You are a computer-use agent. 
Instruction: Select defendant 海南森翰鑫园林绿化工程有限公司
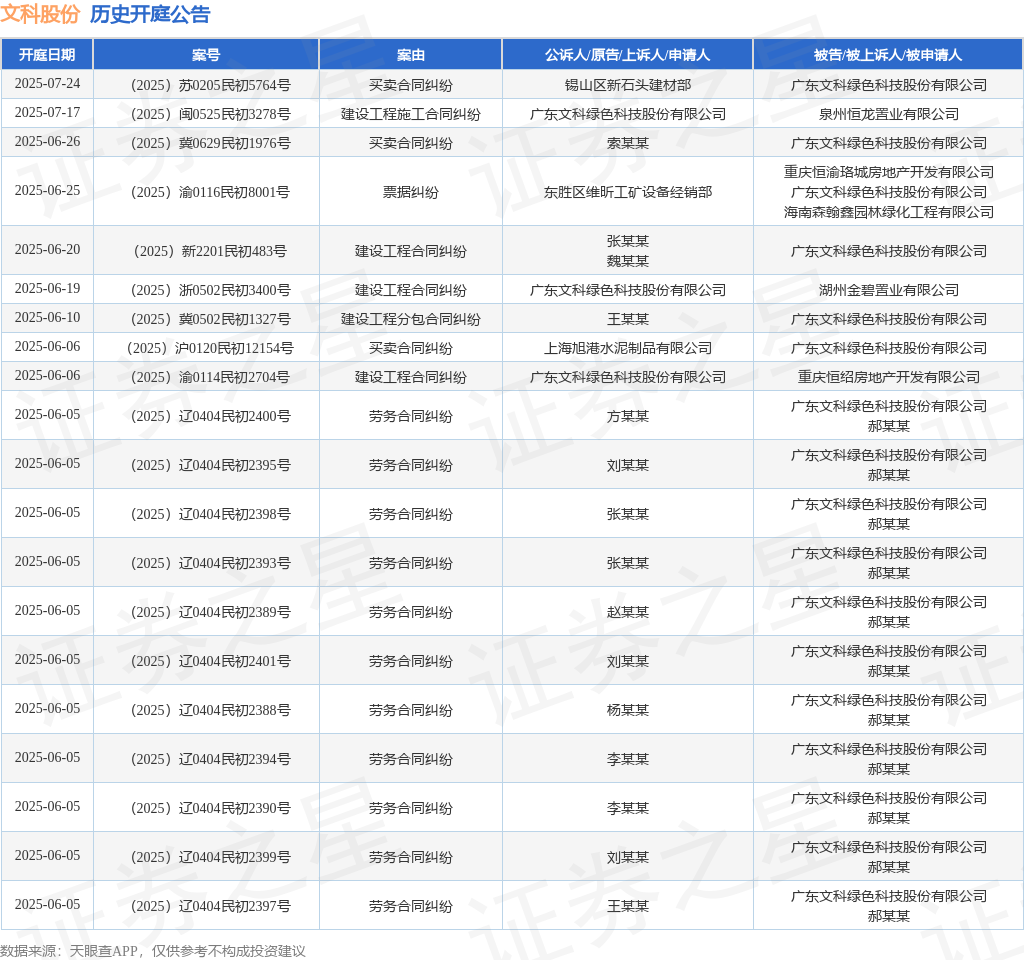tap(889, 212)
